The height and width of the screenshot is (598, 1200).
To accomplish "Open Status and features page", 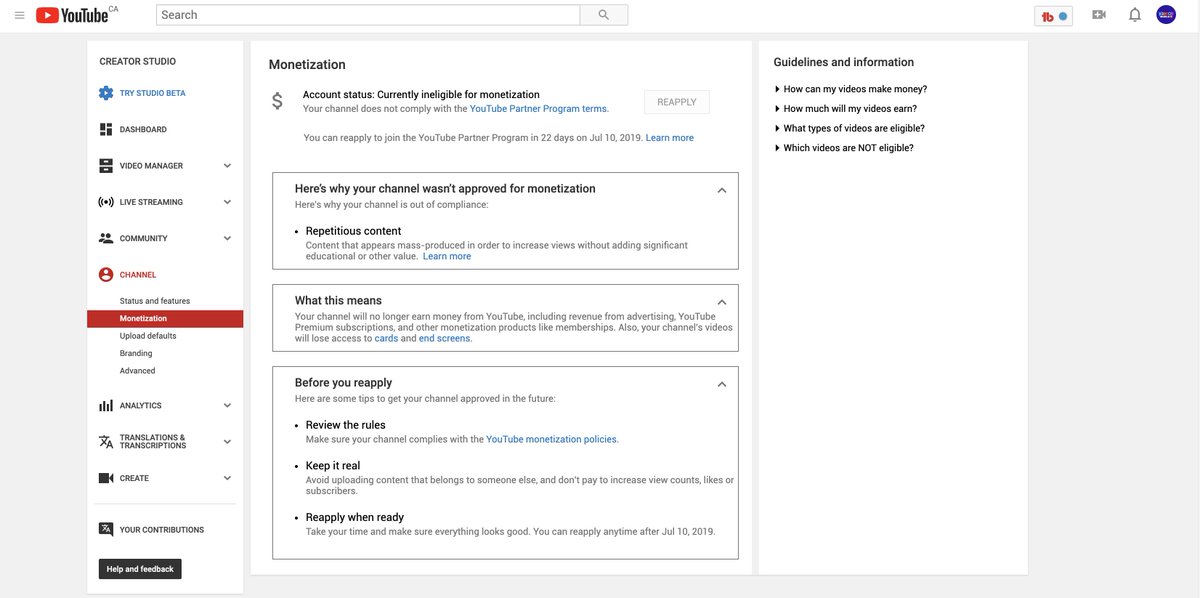I will [155, 301].
